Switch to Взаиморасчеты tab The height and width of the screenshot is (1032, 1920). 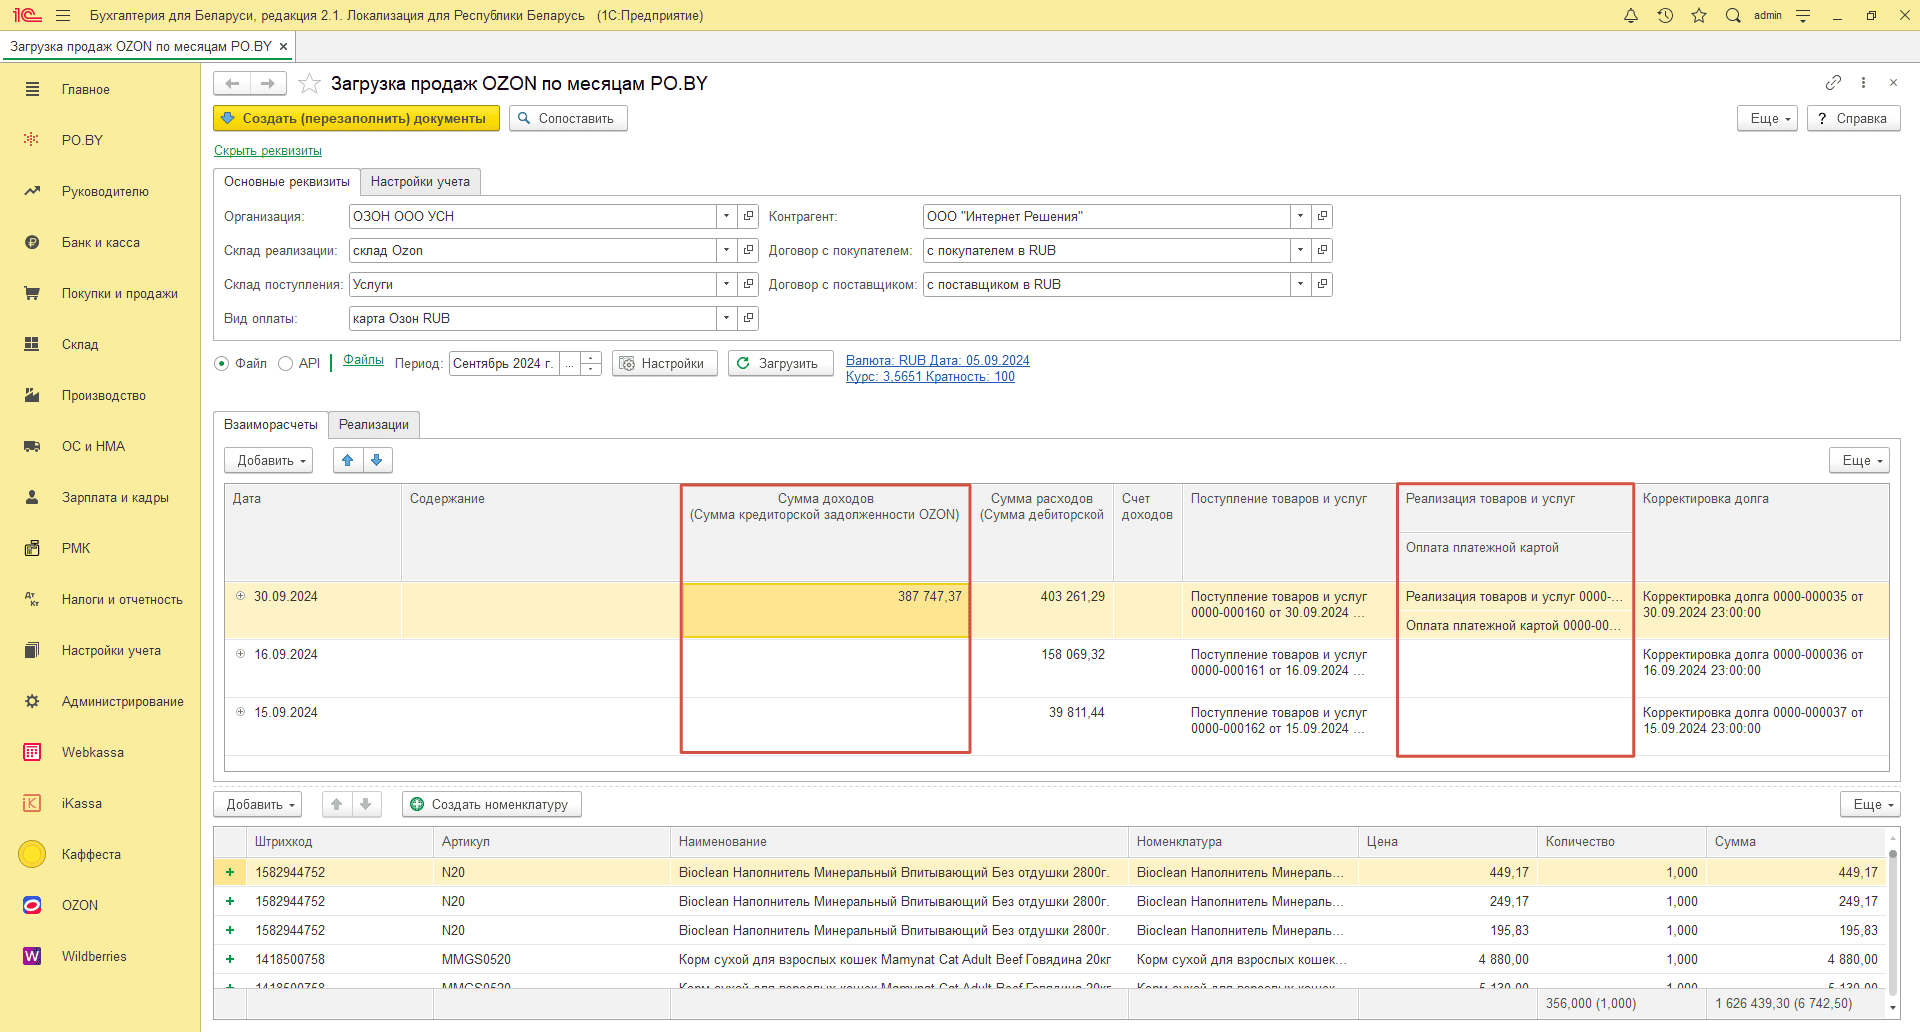tap(271, 424)
